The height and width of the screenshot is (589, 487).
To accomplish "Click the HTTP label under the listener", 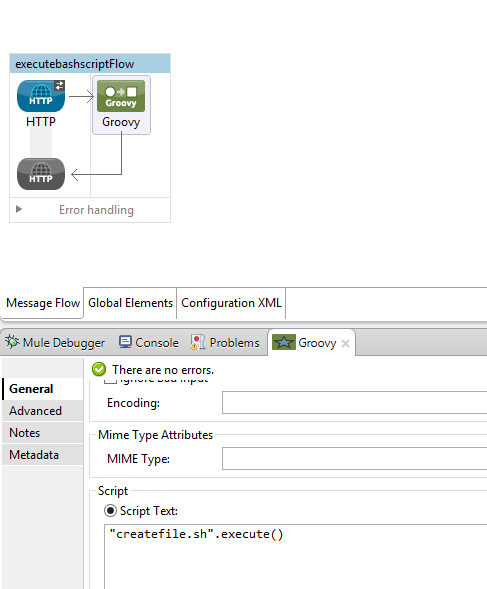I will pos(41,122).
